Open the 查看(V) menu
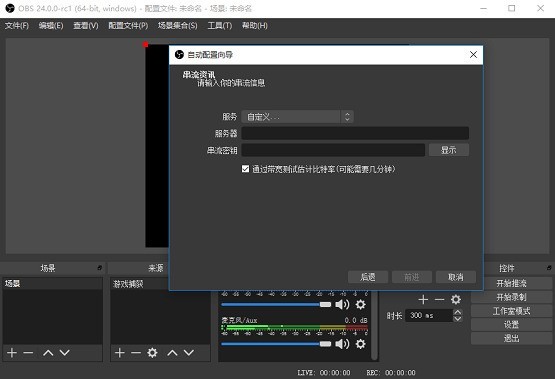Image resolution: width=555 pixels, height=379 pixels. tap(86, 26)
